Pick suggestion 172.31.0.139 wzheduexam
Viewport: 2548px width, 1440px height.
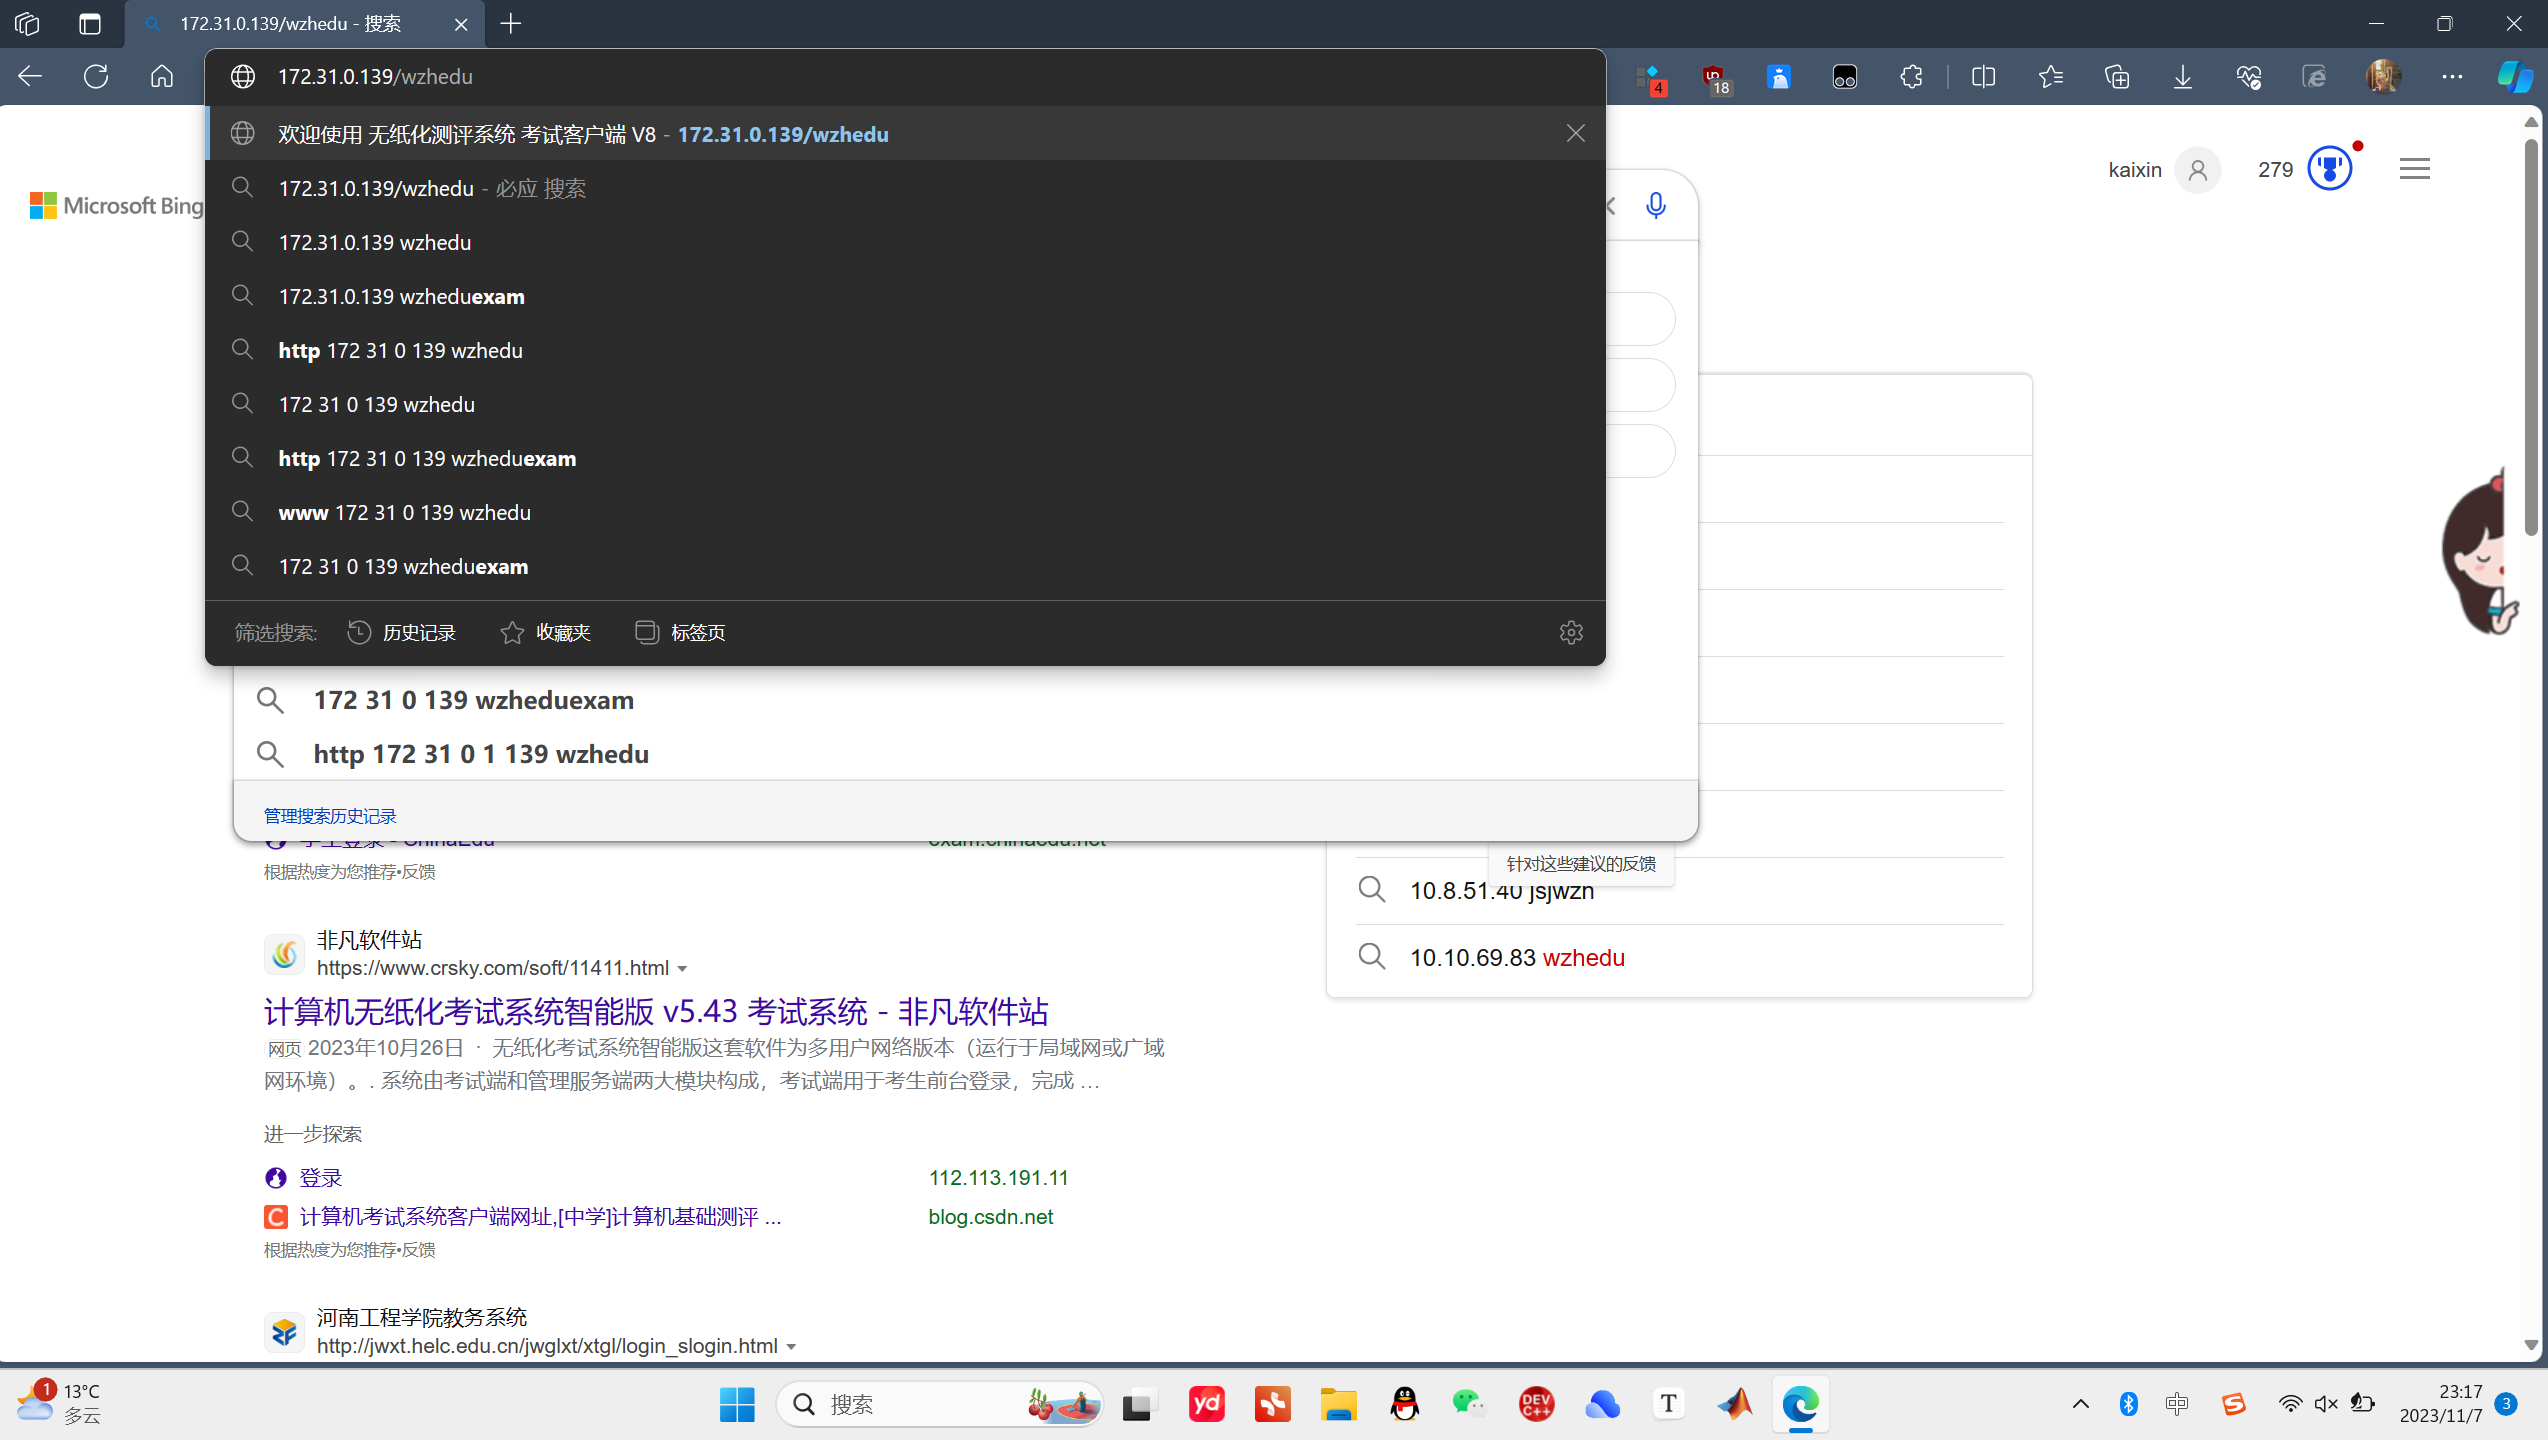[905, 296]
